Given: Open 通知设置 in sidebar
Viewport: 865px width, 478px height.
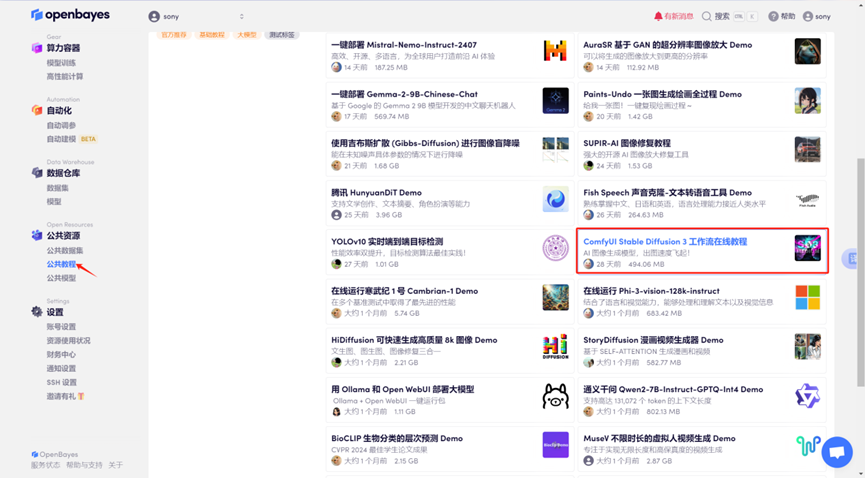Looking at the screenshot, I should click(61, 368).
